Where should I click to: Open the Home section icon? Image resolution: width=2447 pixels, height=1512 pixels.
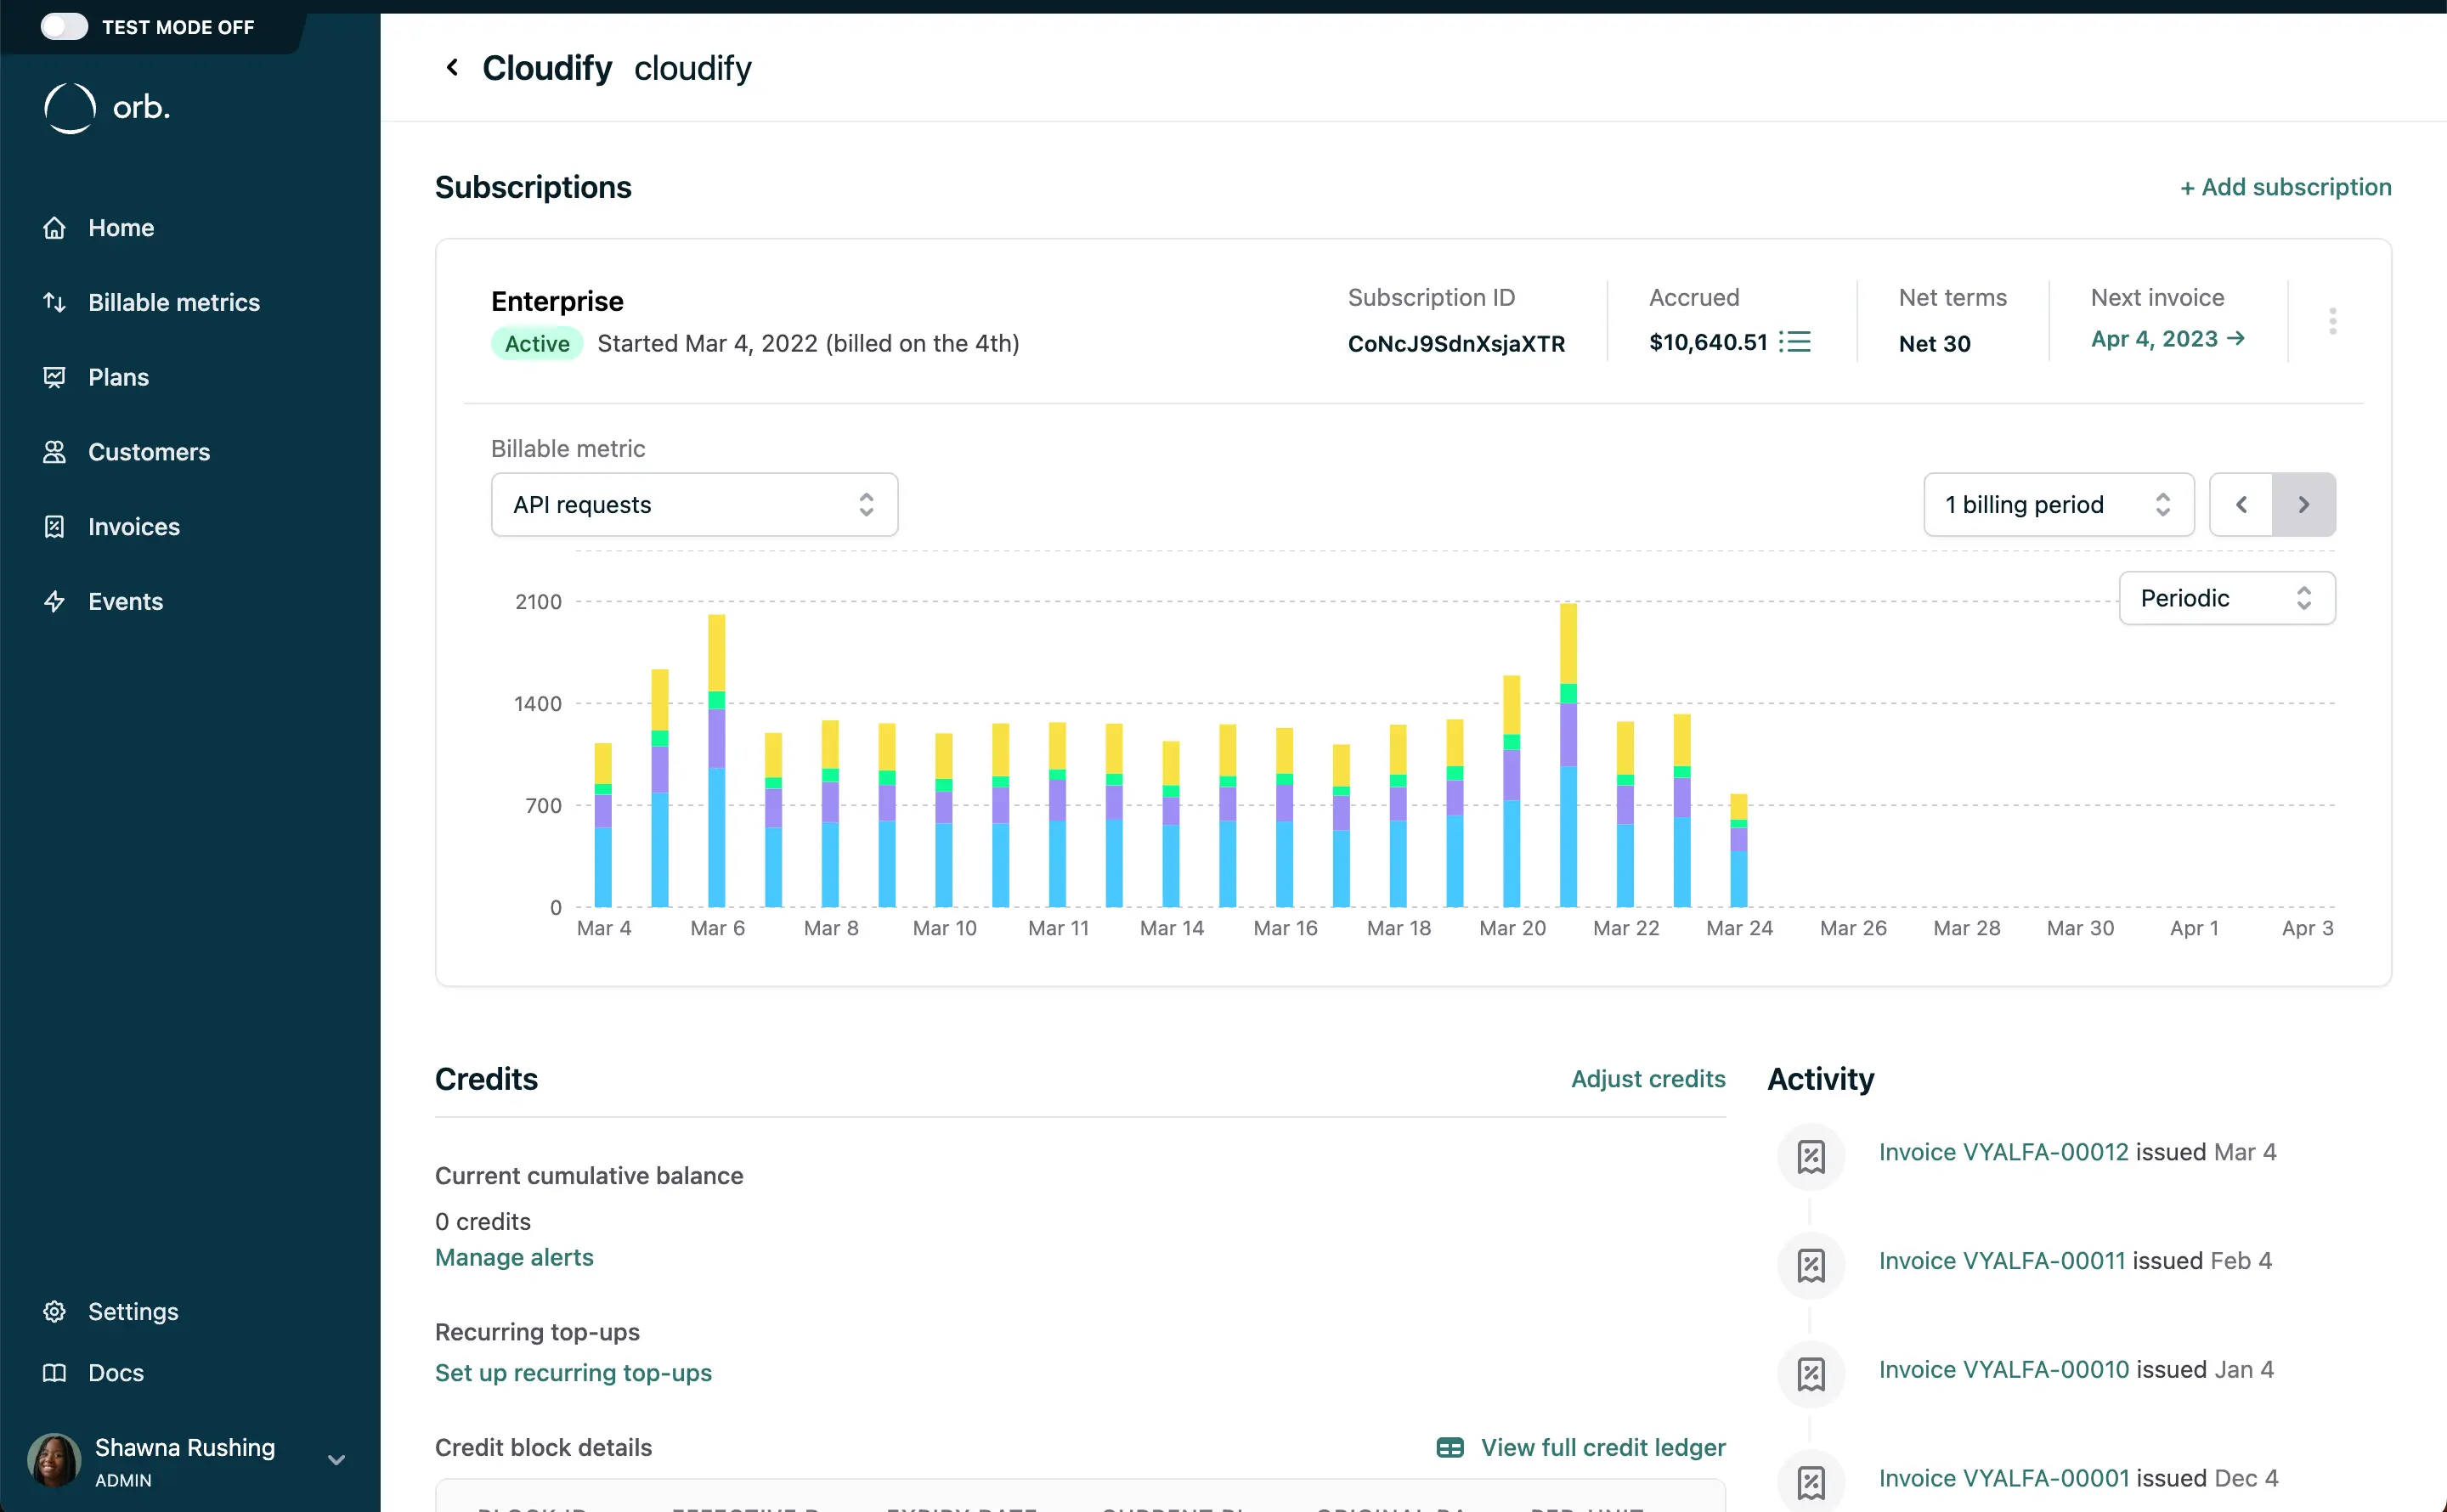pyautogui.click(x=55, y=227)
